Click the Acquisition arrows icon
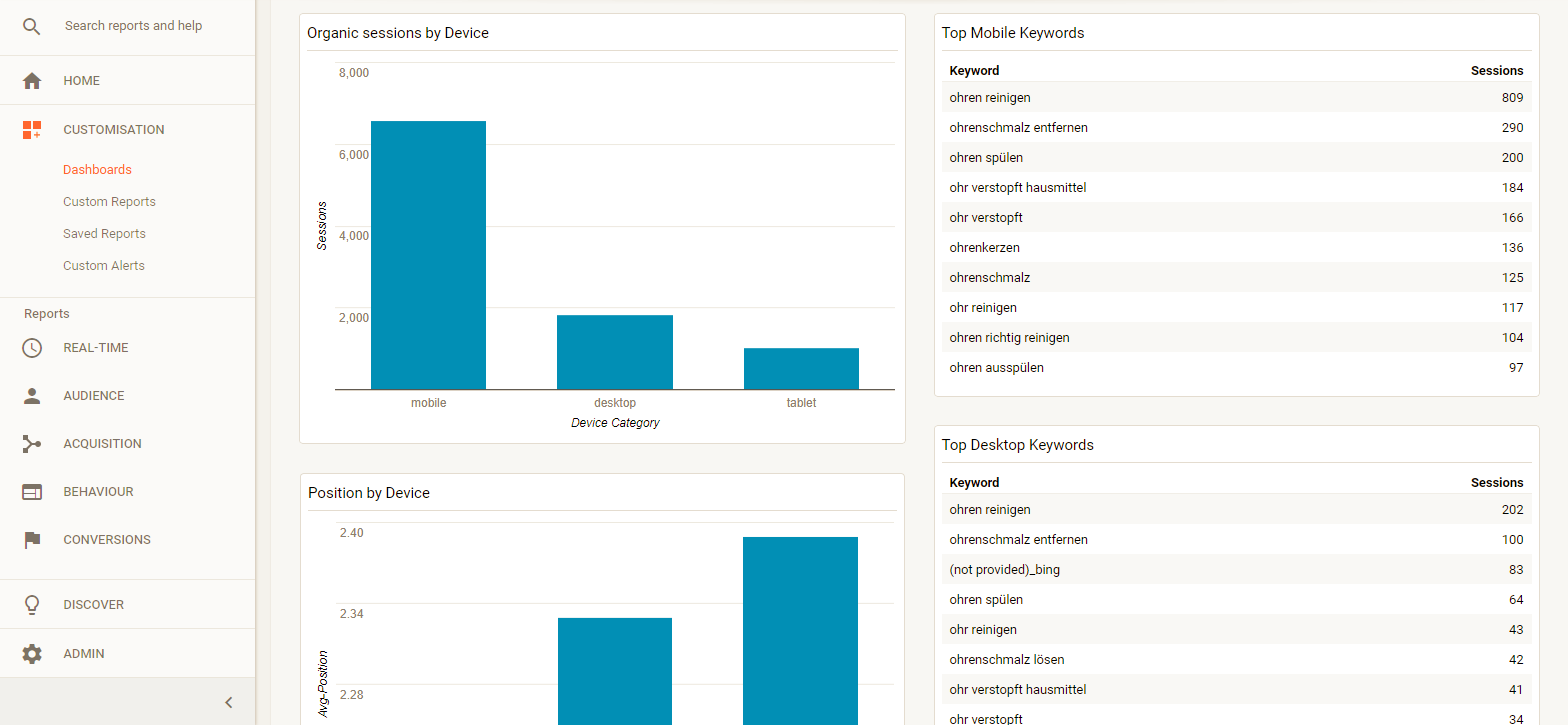 32,444
